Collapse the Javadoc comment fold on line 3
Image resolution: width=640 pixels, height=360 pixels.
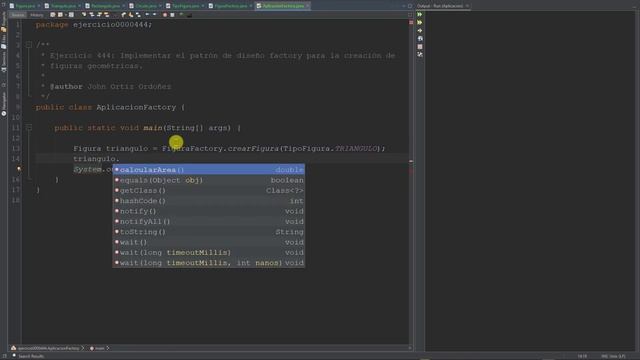pyautogui.click(x=29, y=45)
